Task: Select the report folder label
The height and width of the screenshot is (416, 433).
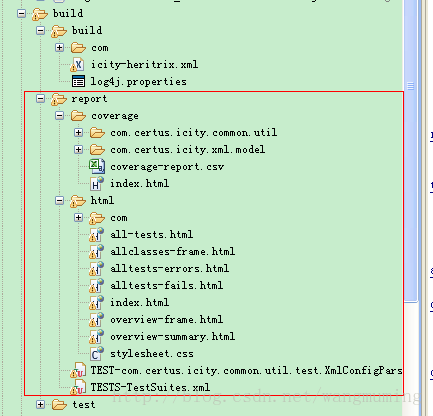Action: [89, 99]
